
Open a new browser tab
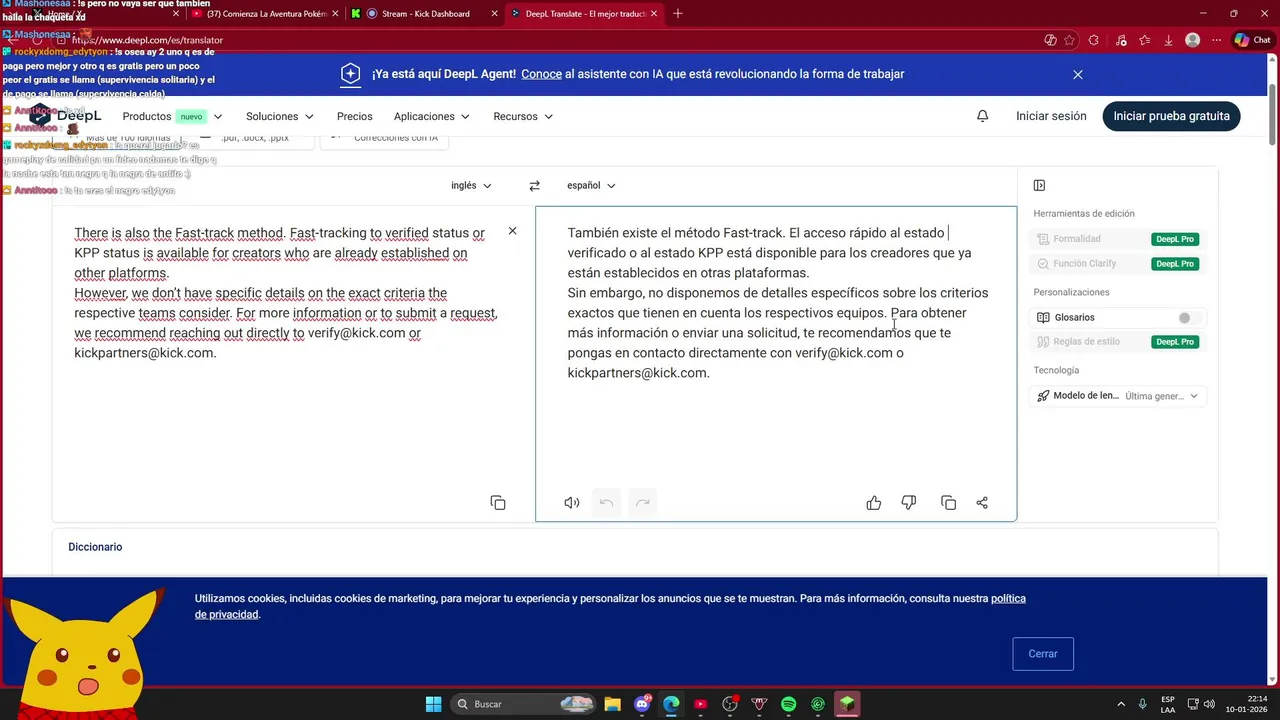tap(678, 13)
